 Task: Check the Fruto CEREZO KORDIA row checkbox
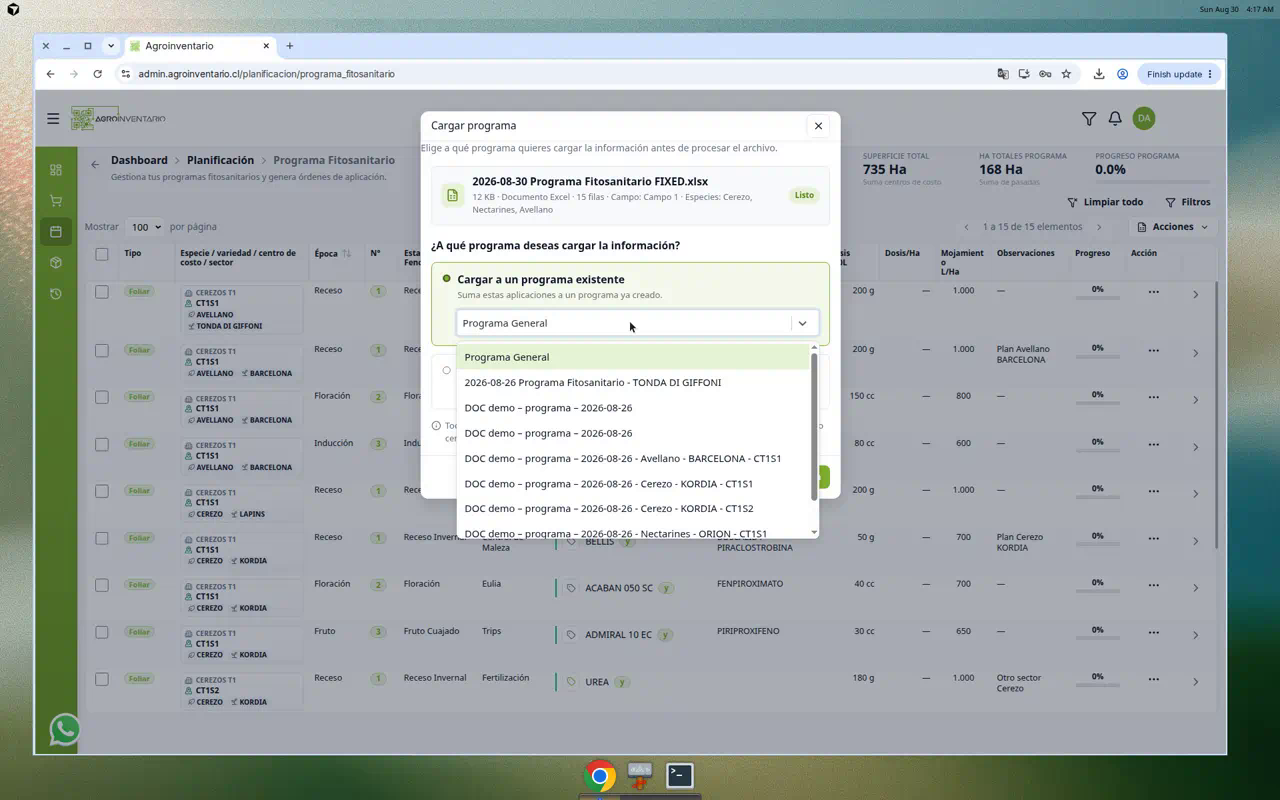102,632
